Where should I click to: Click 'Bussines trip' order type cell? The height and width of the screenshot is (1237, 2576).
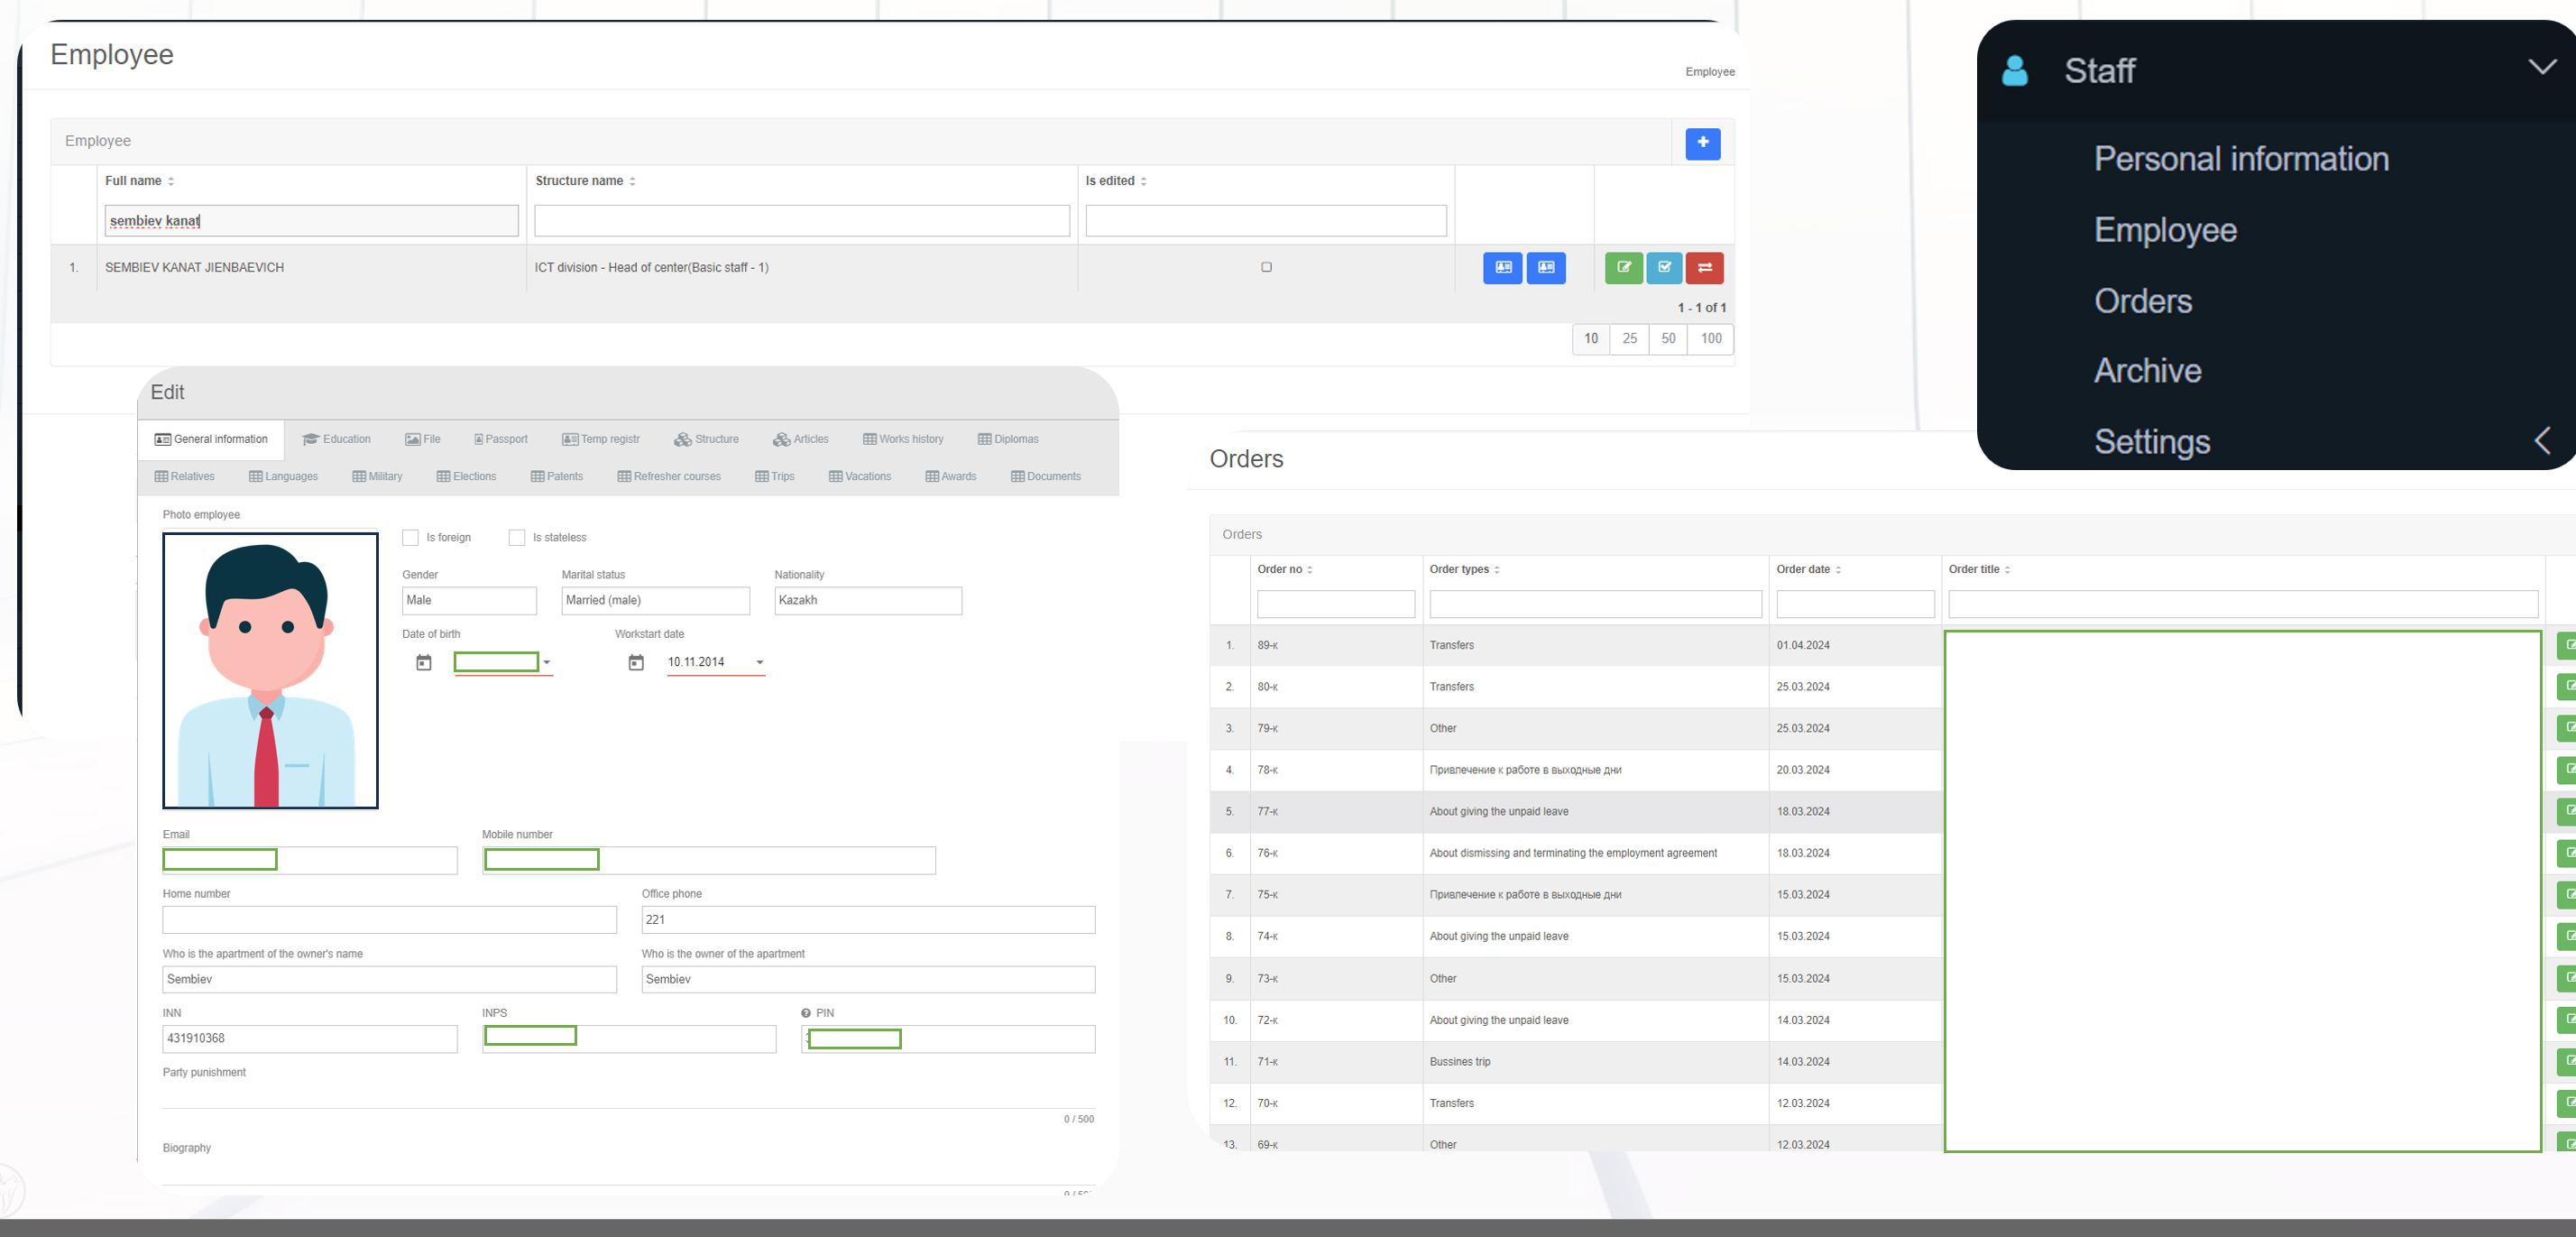click(1460, 1061)
